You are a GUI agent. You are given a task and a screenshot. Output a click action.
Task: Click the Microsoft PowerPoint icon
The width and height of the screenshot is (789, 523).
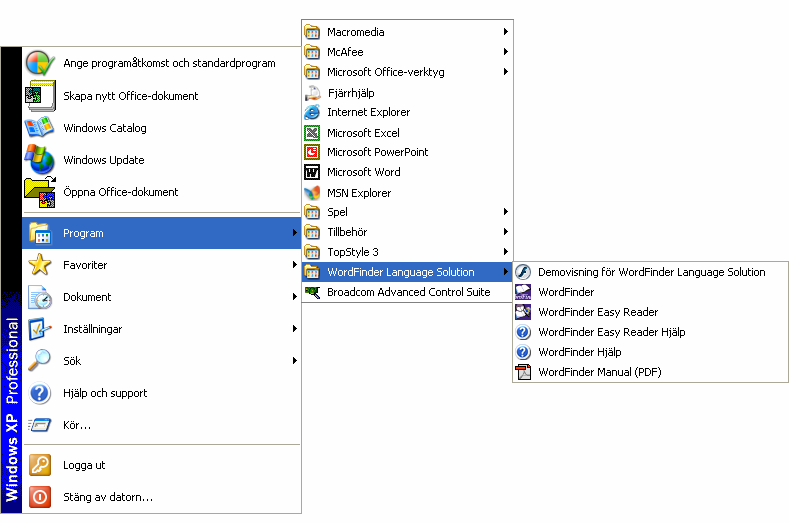tap(312, 152)
